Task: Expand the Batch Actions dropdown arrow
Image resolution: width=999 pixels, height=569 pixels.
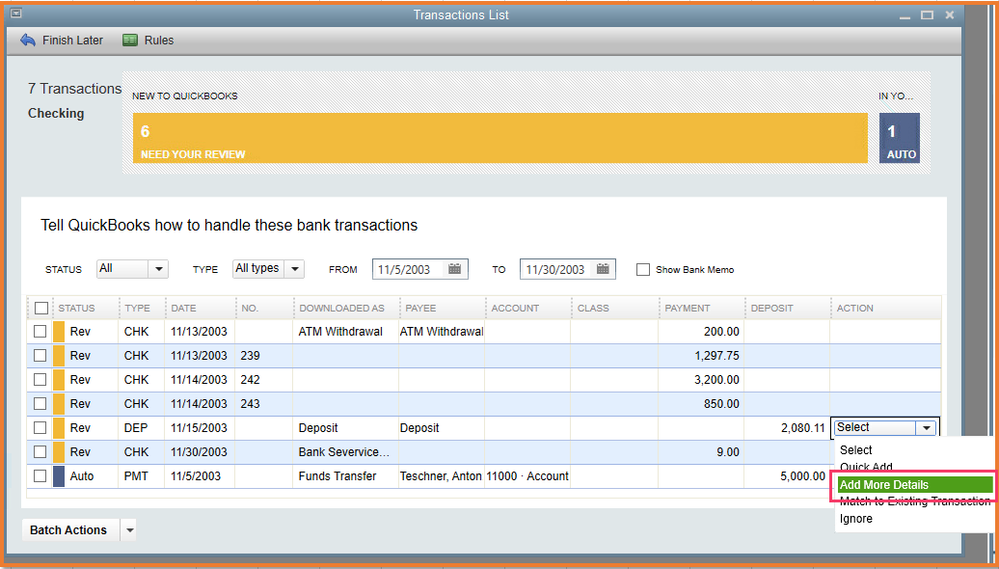Action: (x=129, y=530)
